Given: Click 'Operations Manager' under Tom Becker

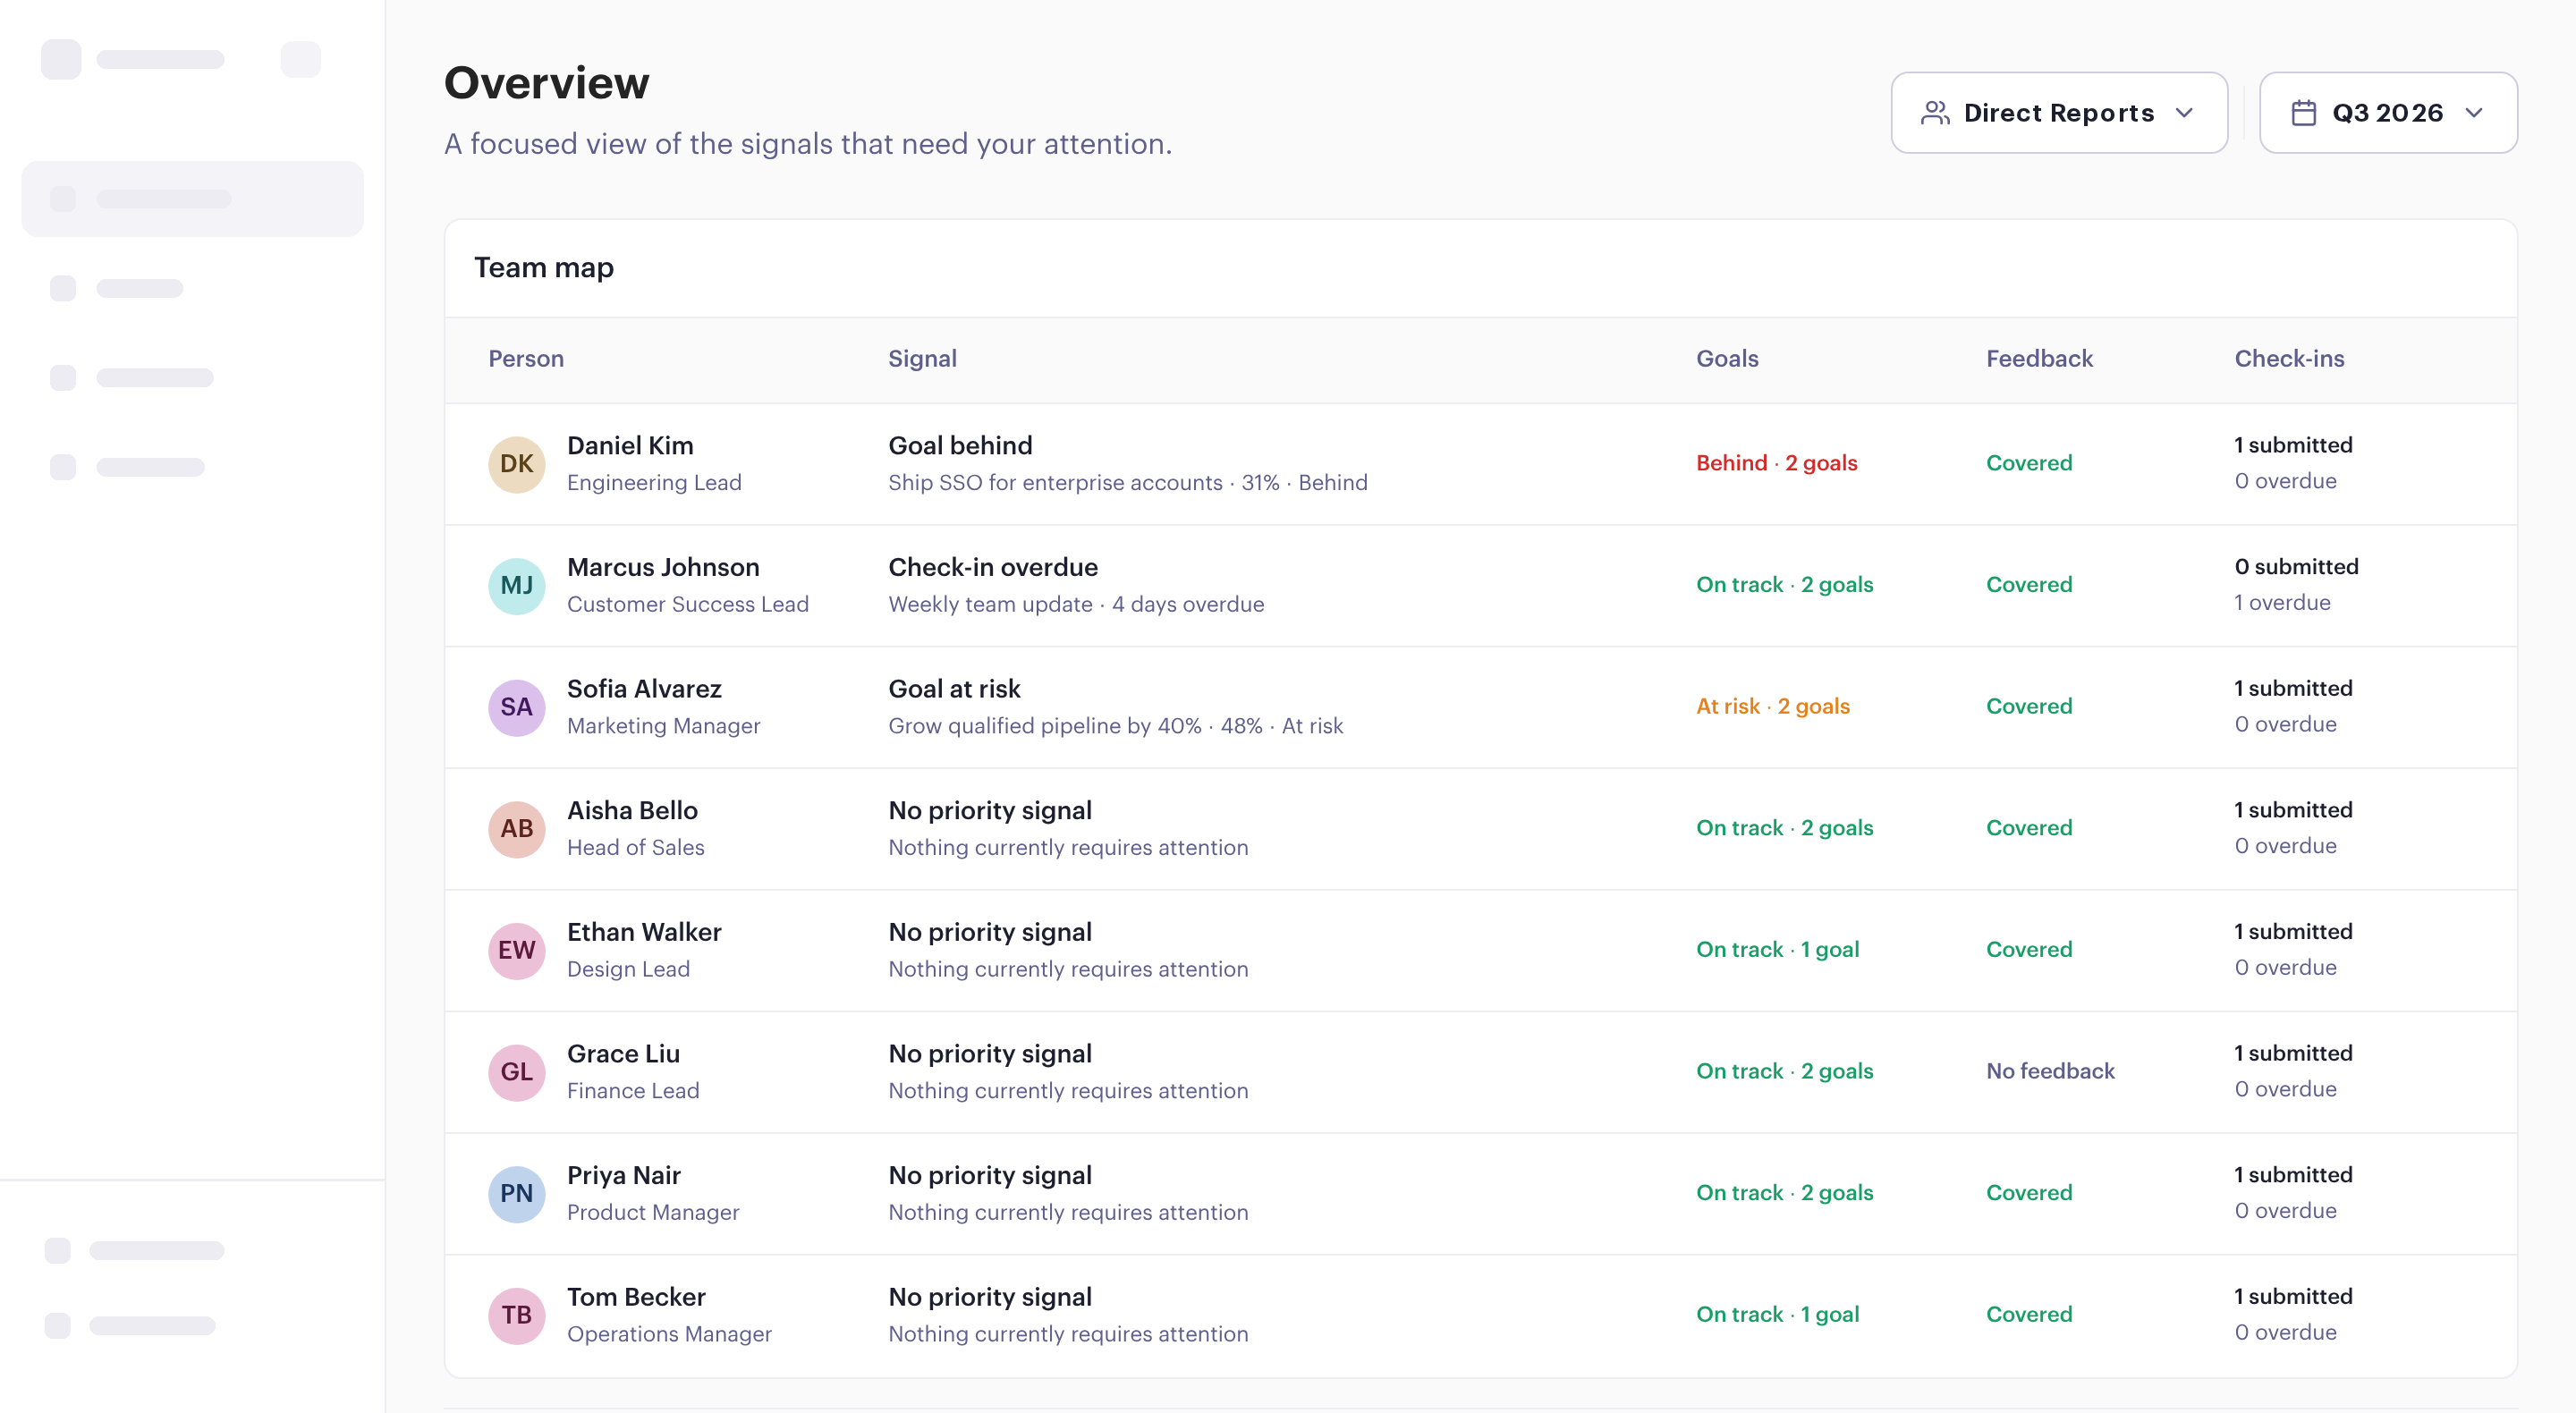Looking at the screenshot, I should tap(669, 1334).
